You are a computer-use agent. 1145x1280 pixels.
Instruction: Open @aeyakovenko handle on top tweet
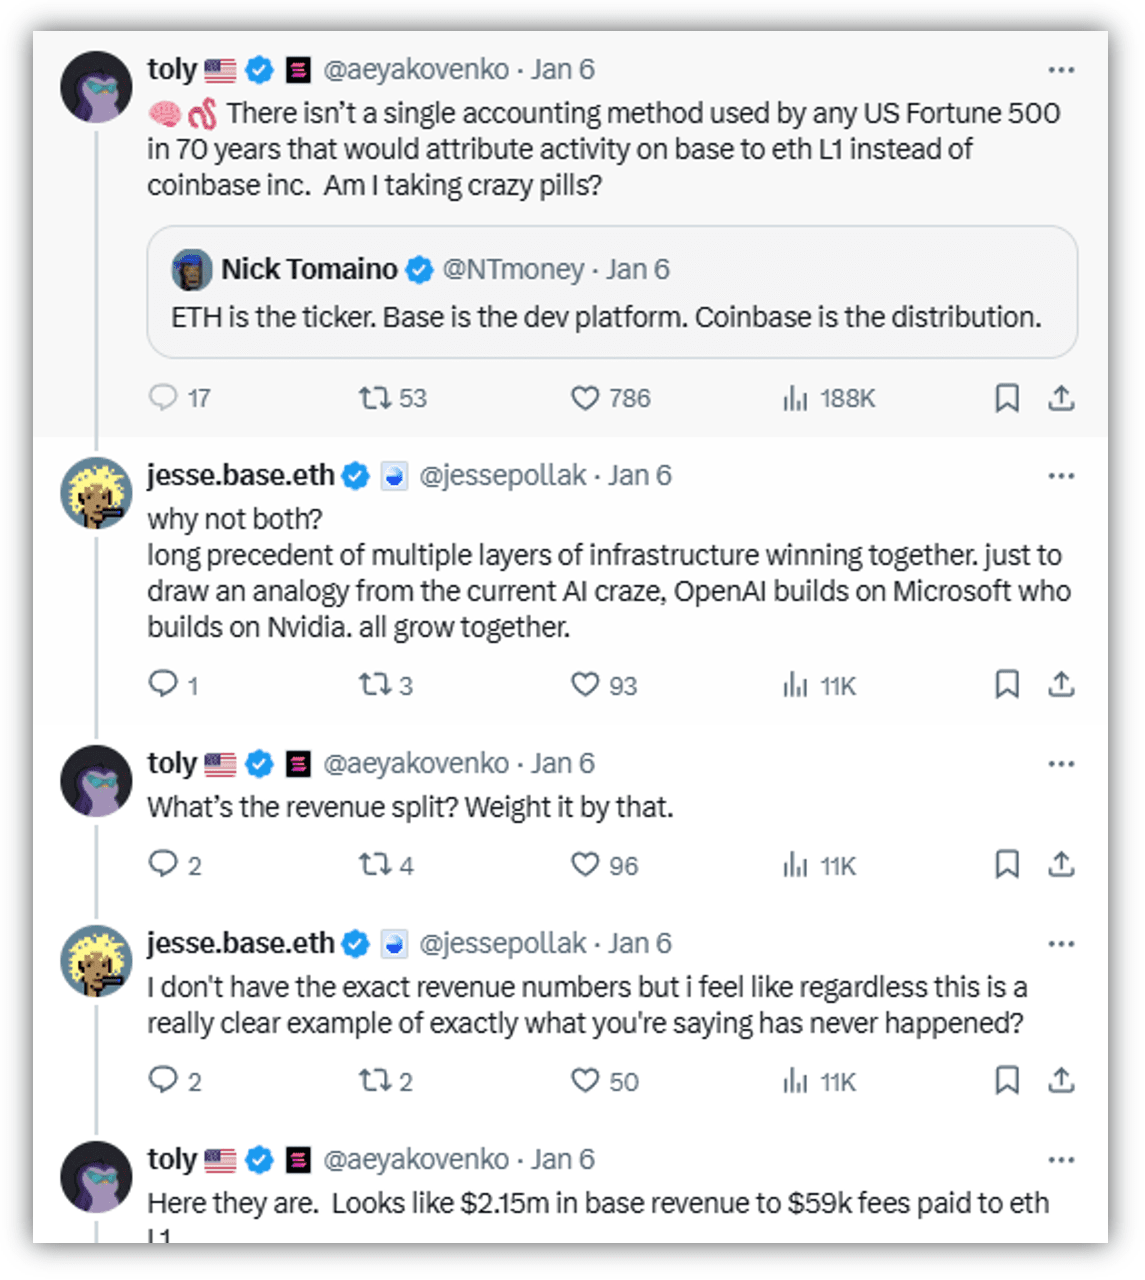click(x=416, y=70)
